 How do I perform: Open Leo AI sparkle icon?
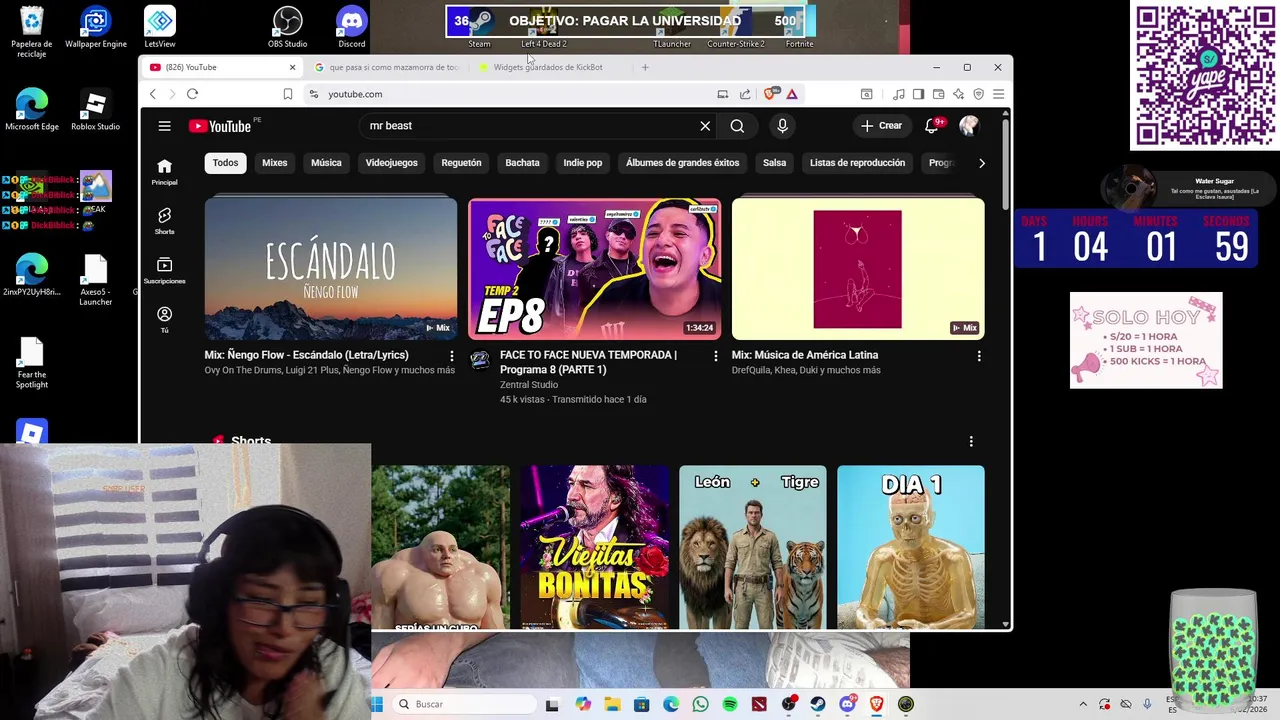958,94
